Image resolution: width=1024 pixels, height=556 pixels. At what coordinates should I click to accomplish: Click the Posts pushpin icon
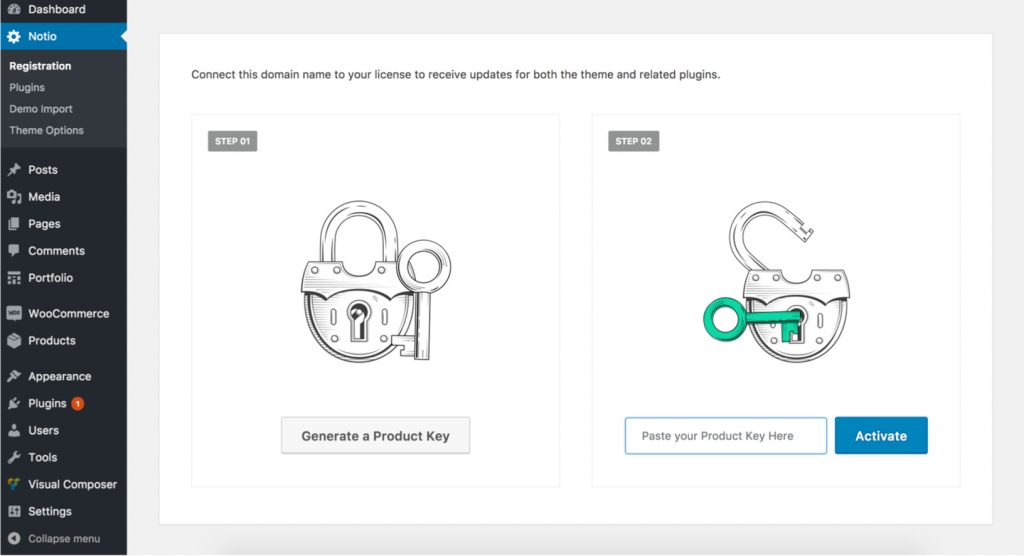(x=14, y=170)
